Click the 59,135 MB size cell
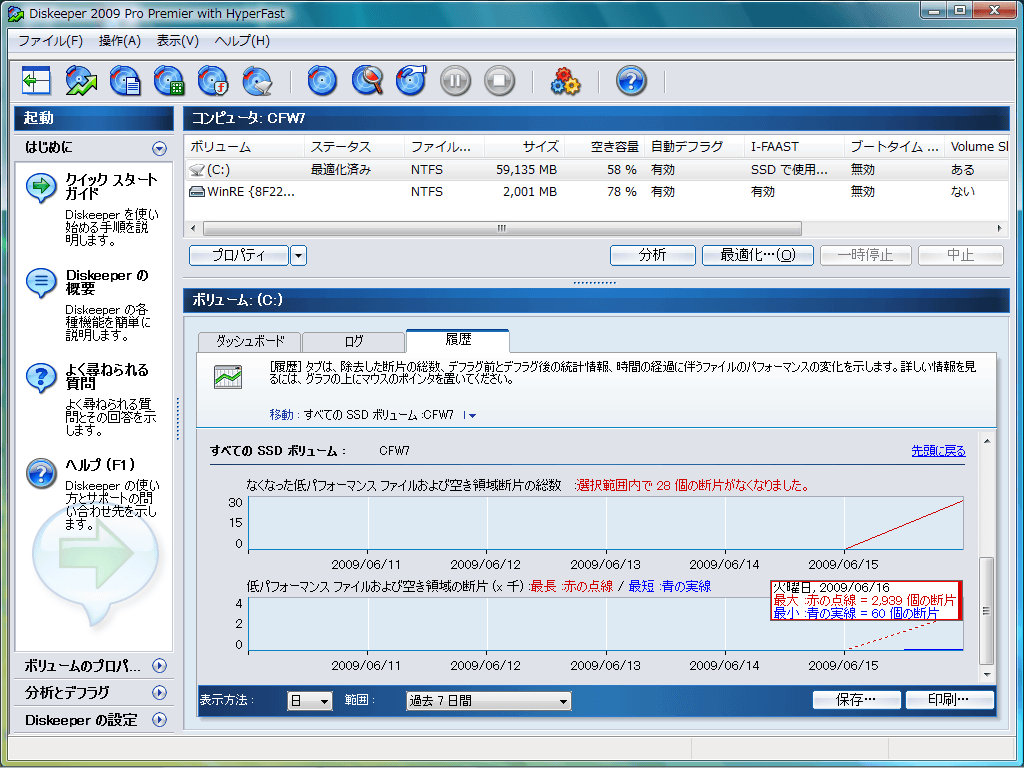 point(526,170)
